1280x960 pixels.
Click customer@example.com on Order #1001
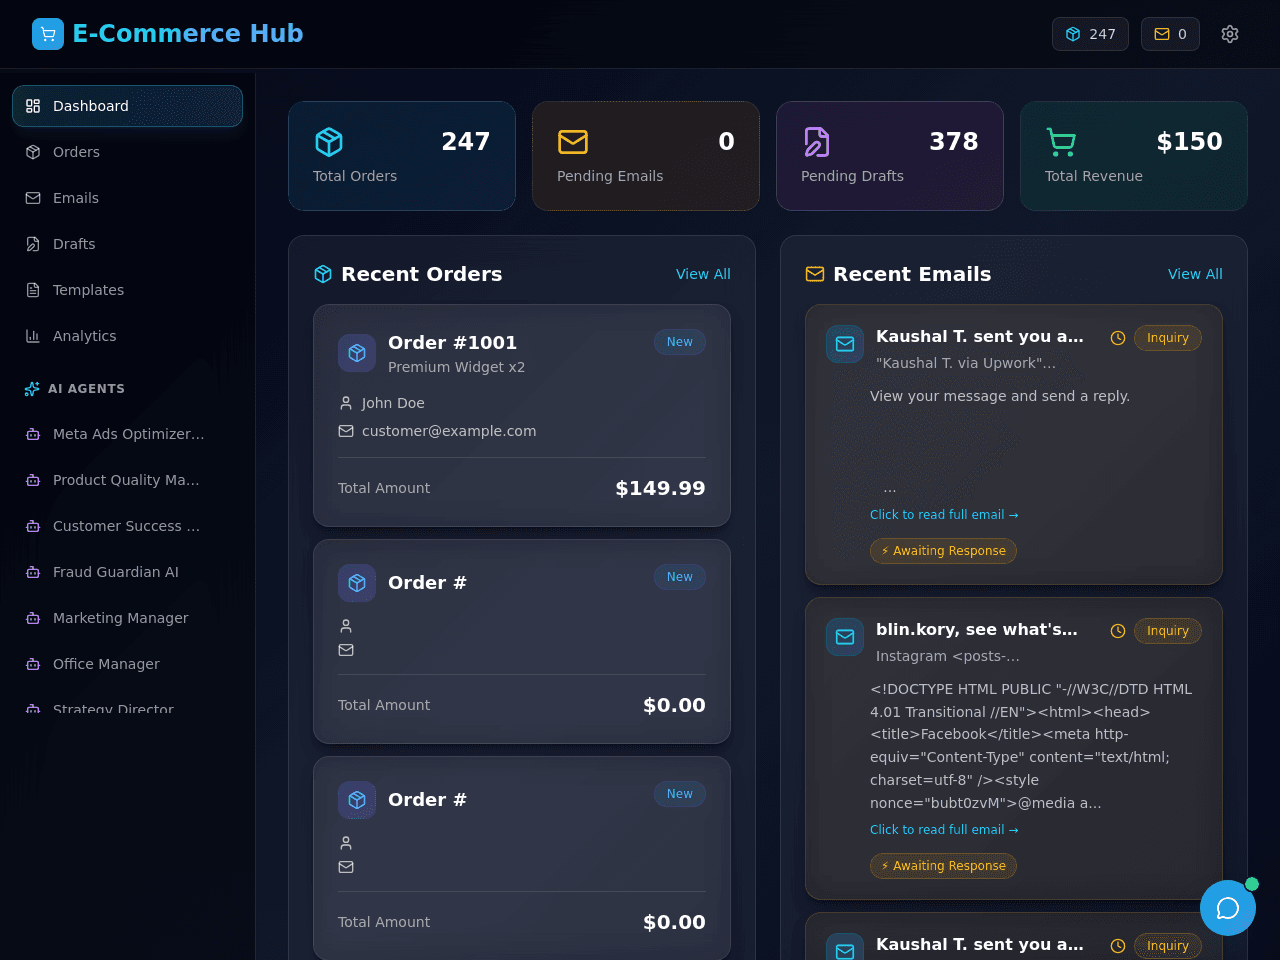point(449,431)
